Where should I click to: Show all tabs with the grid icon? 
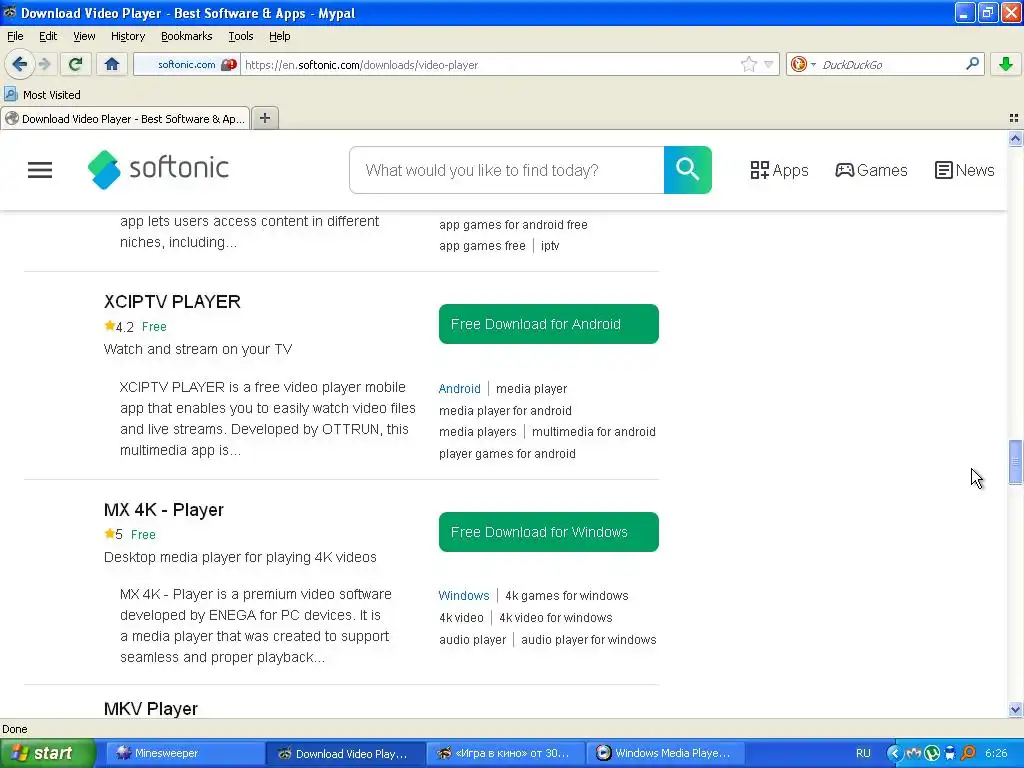pos(1014,118)
